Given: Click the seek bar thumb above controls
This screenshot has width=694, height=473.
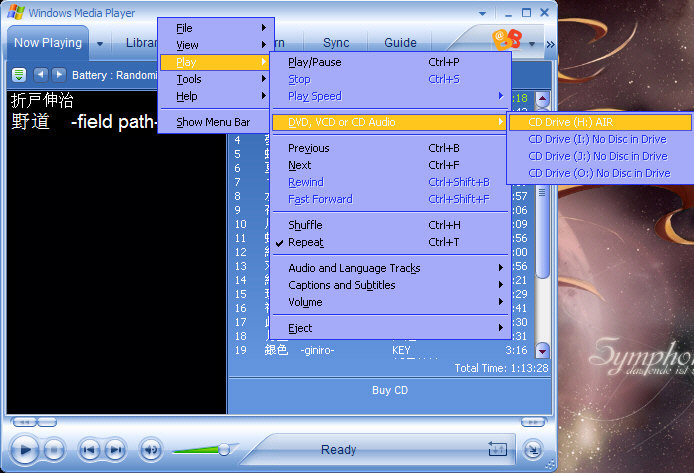Looking at the screenshot, I should coord(46,422).
